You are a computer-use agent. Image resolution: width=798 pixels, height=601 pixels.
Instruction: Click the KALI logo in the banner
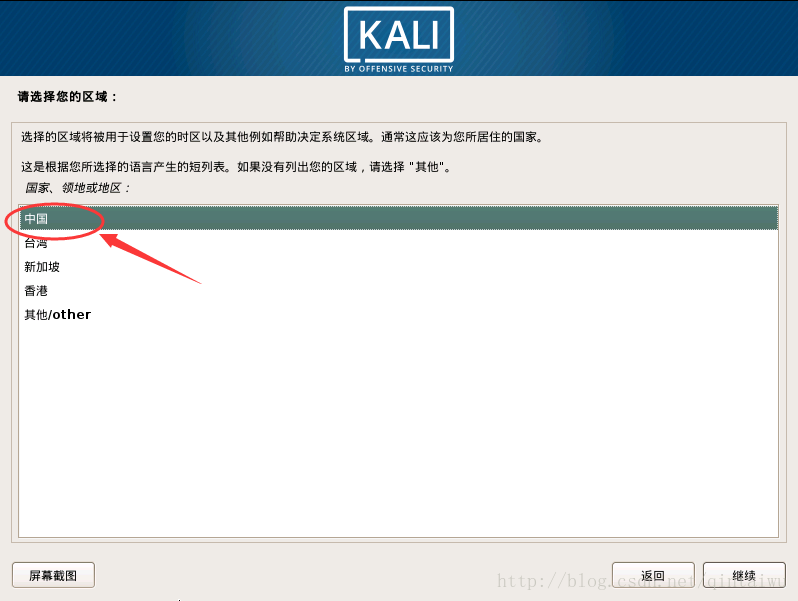pyautogui.click(x=399, y=35)
